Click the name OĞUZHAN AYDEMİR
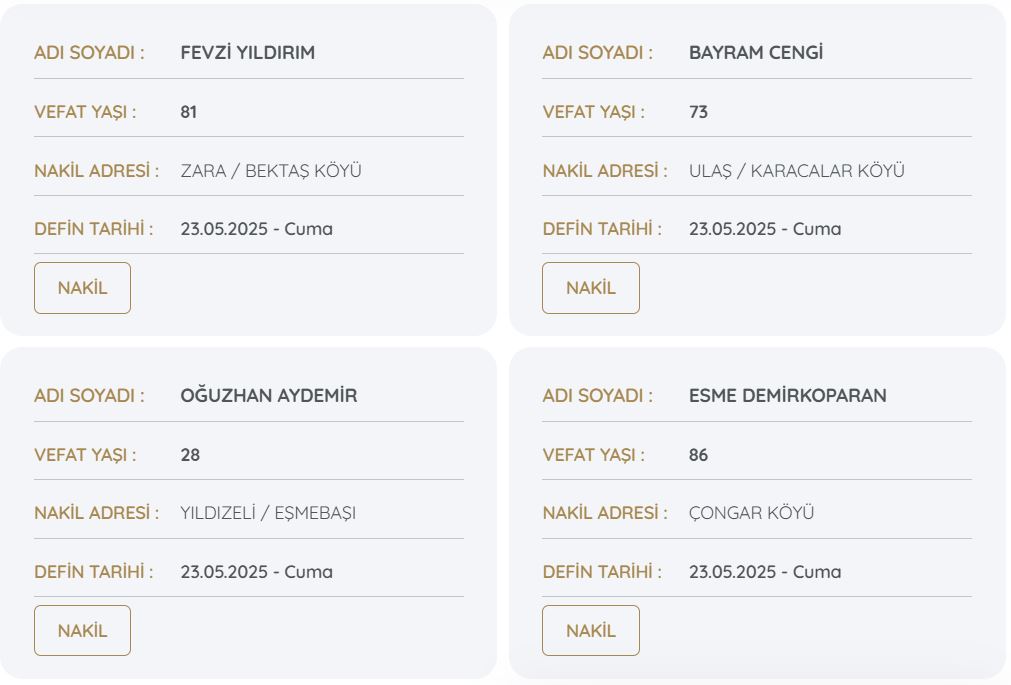1011x685 pixels. (268, 396)
